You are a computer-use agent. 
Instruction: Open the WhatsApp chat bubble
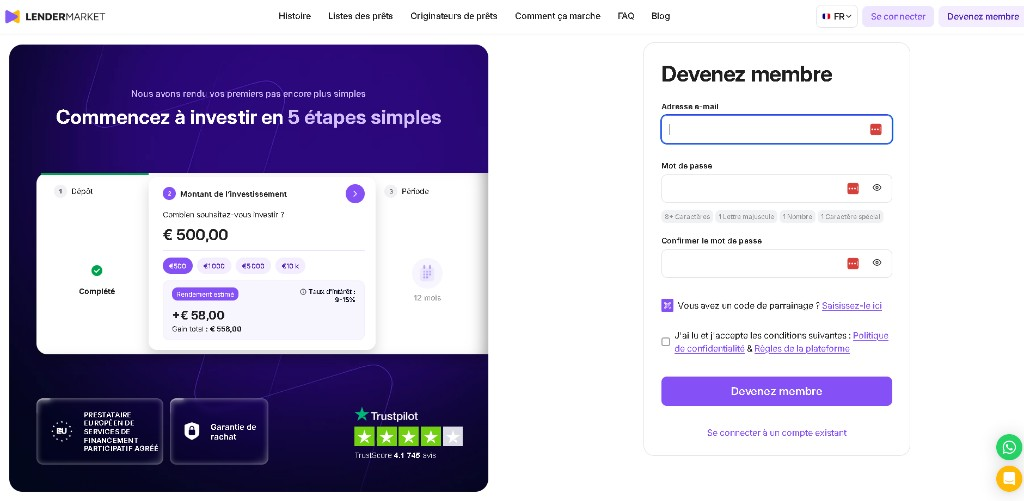[x=1009, y=447]
